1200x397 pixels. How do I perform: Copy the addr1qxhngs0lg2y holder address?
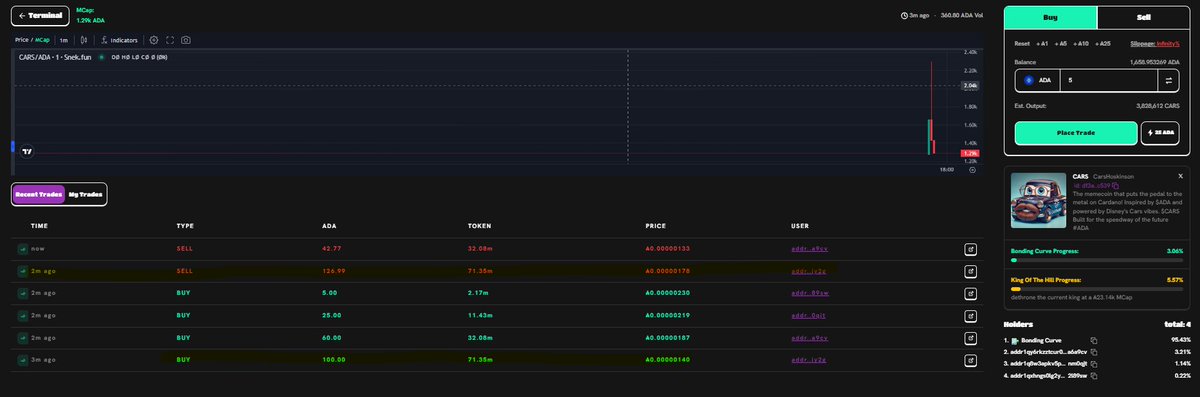pos(1094,376)
